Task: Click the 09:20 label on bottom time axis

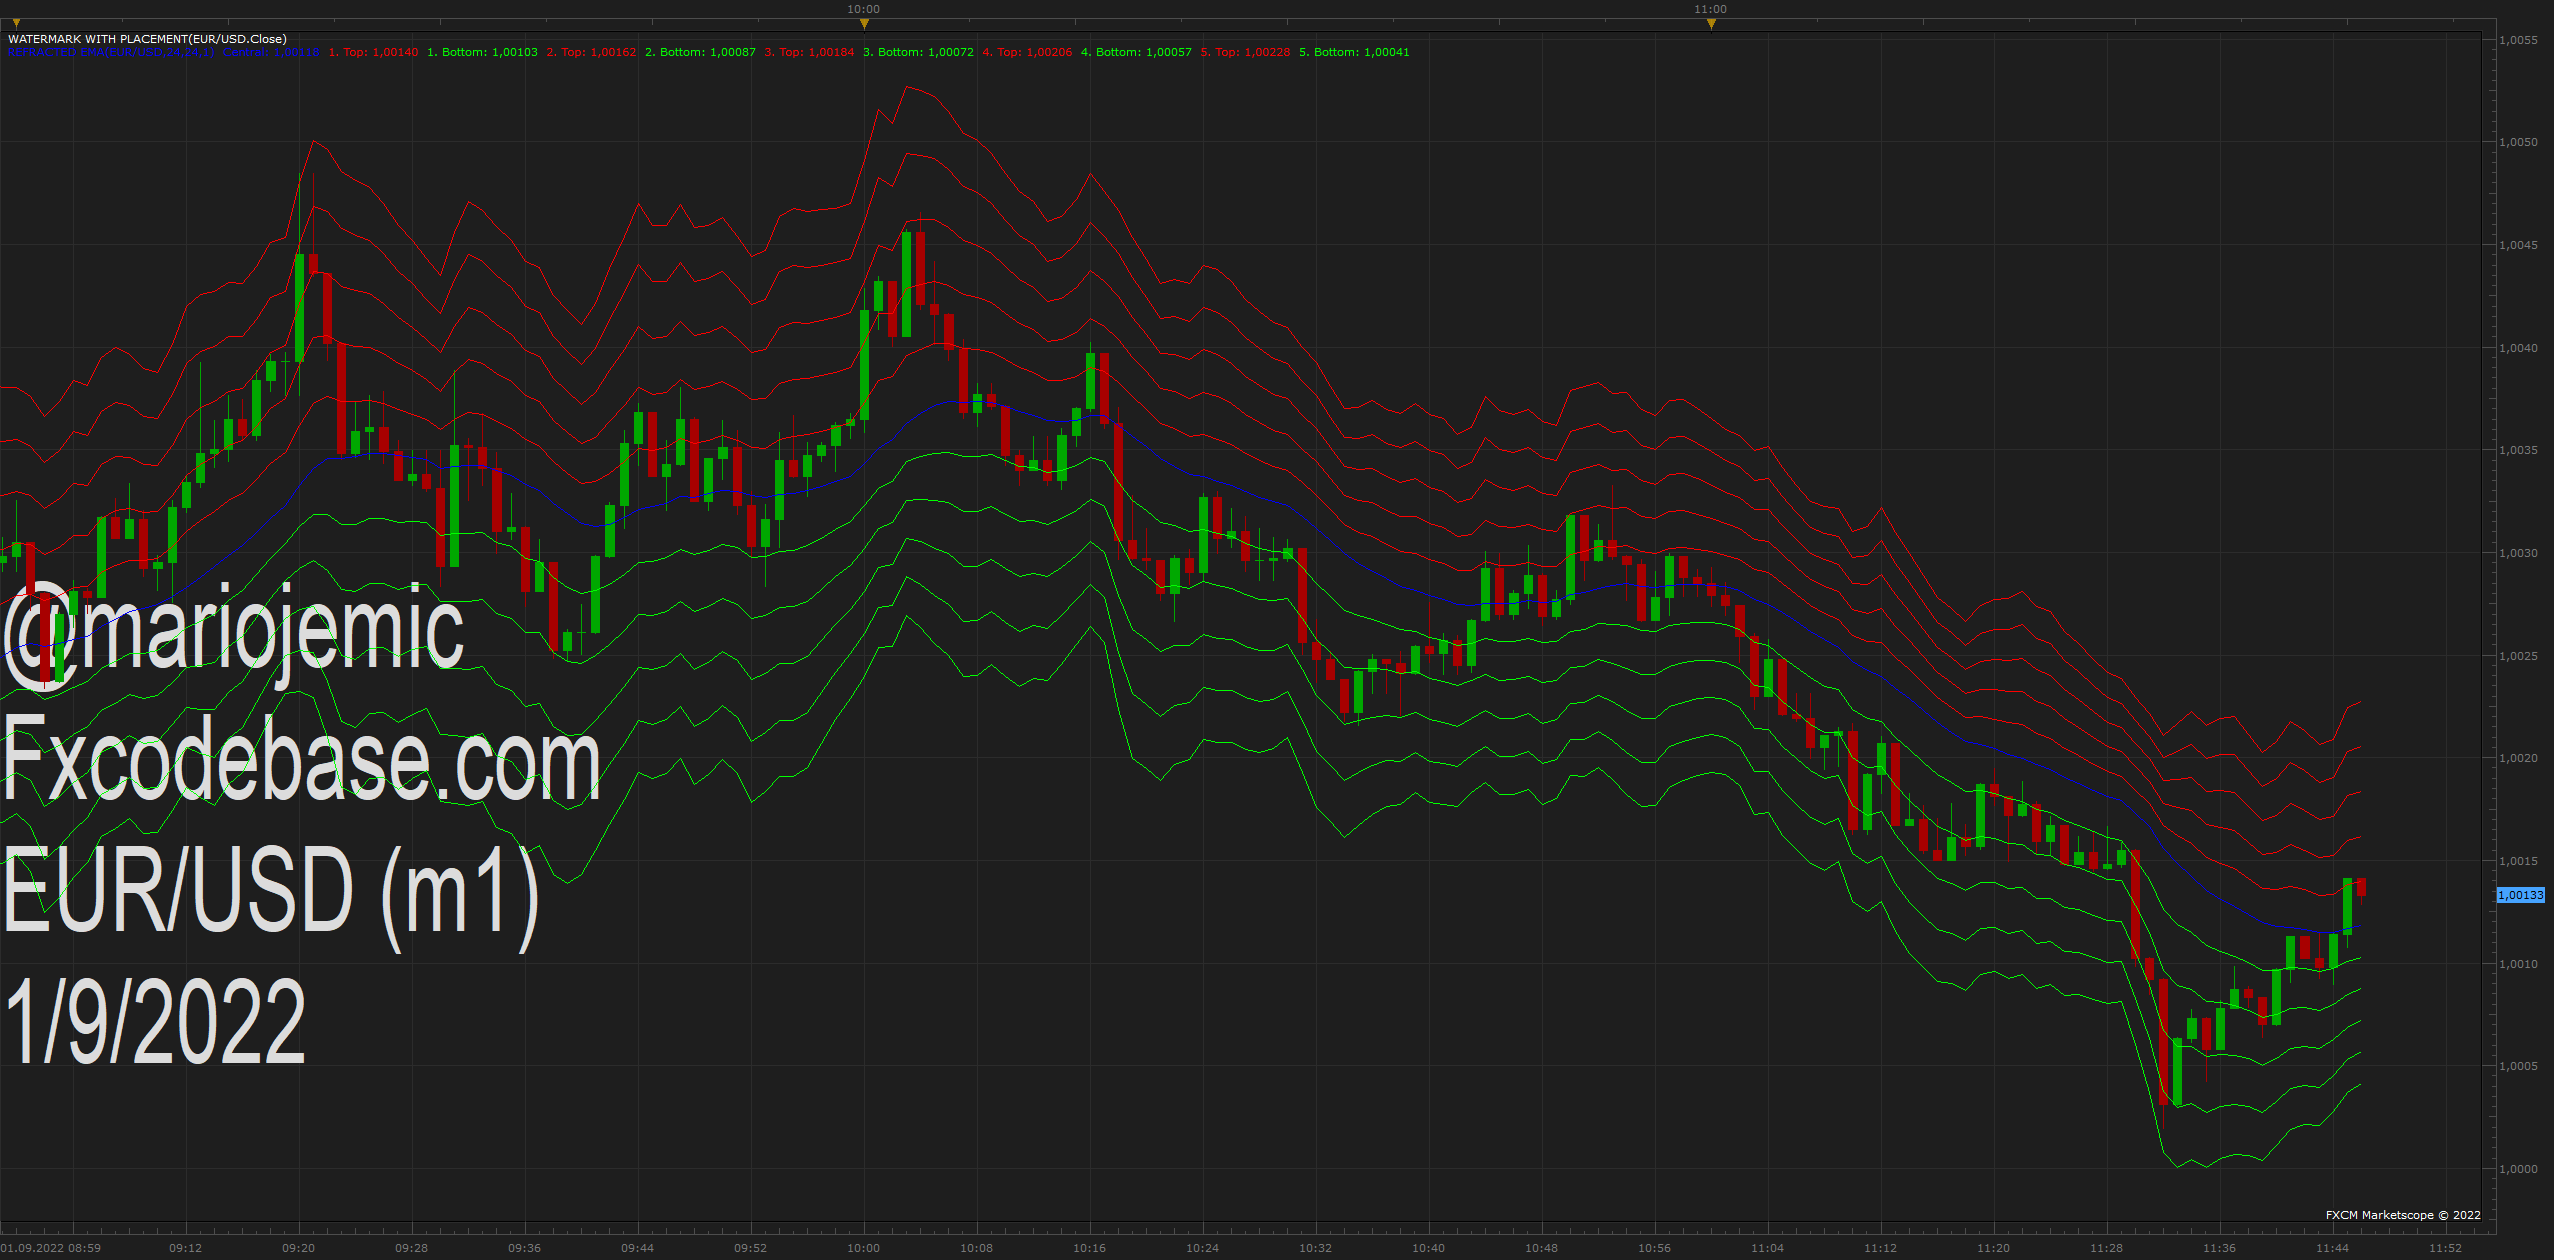Action: point(298,1248)
